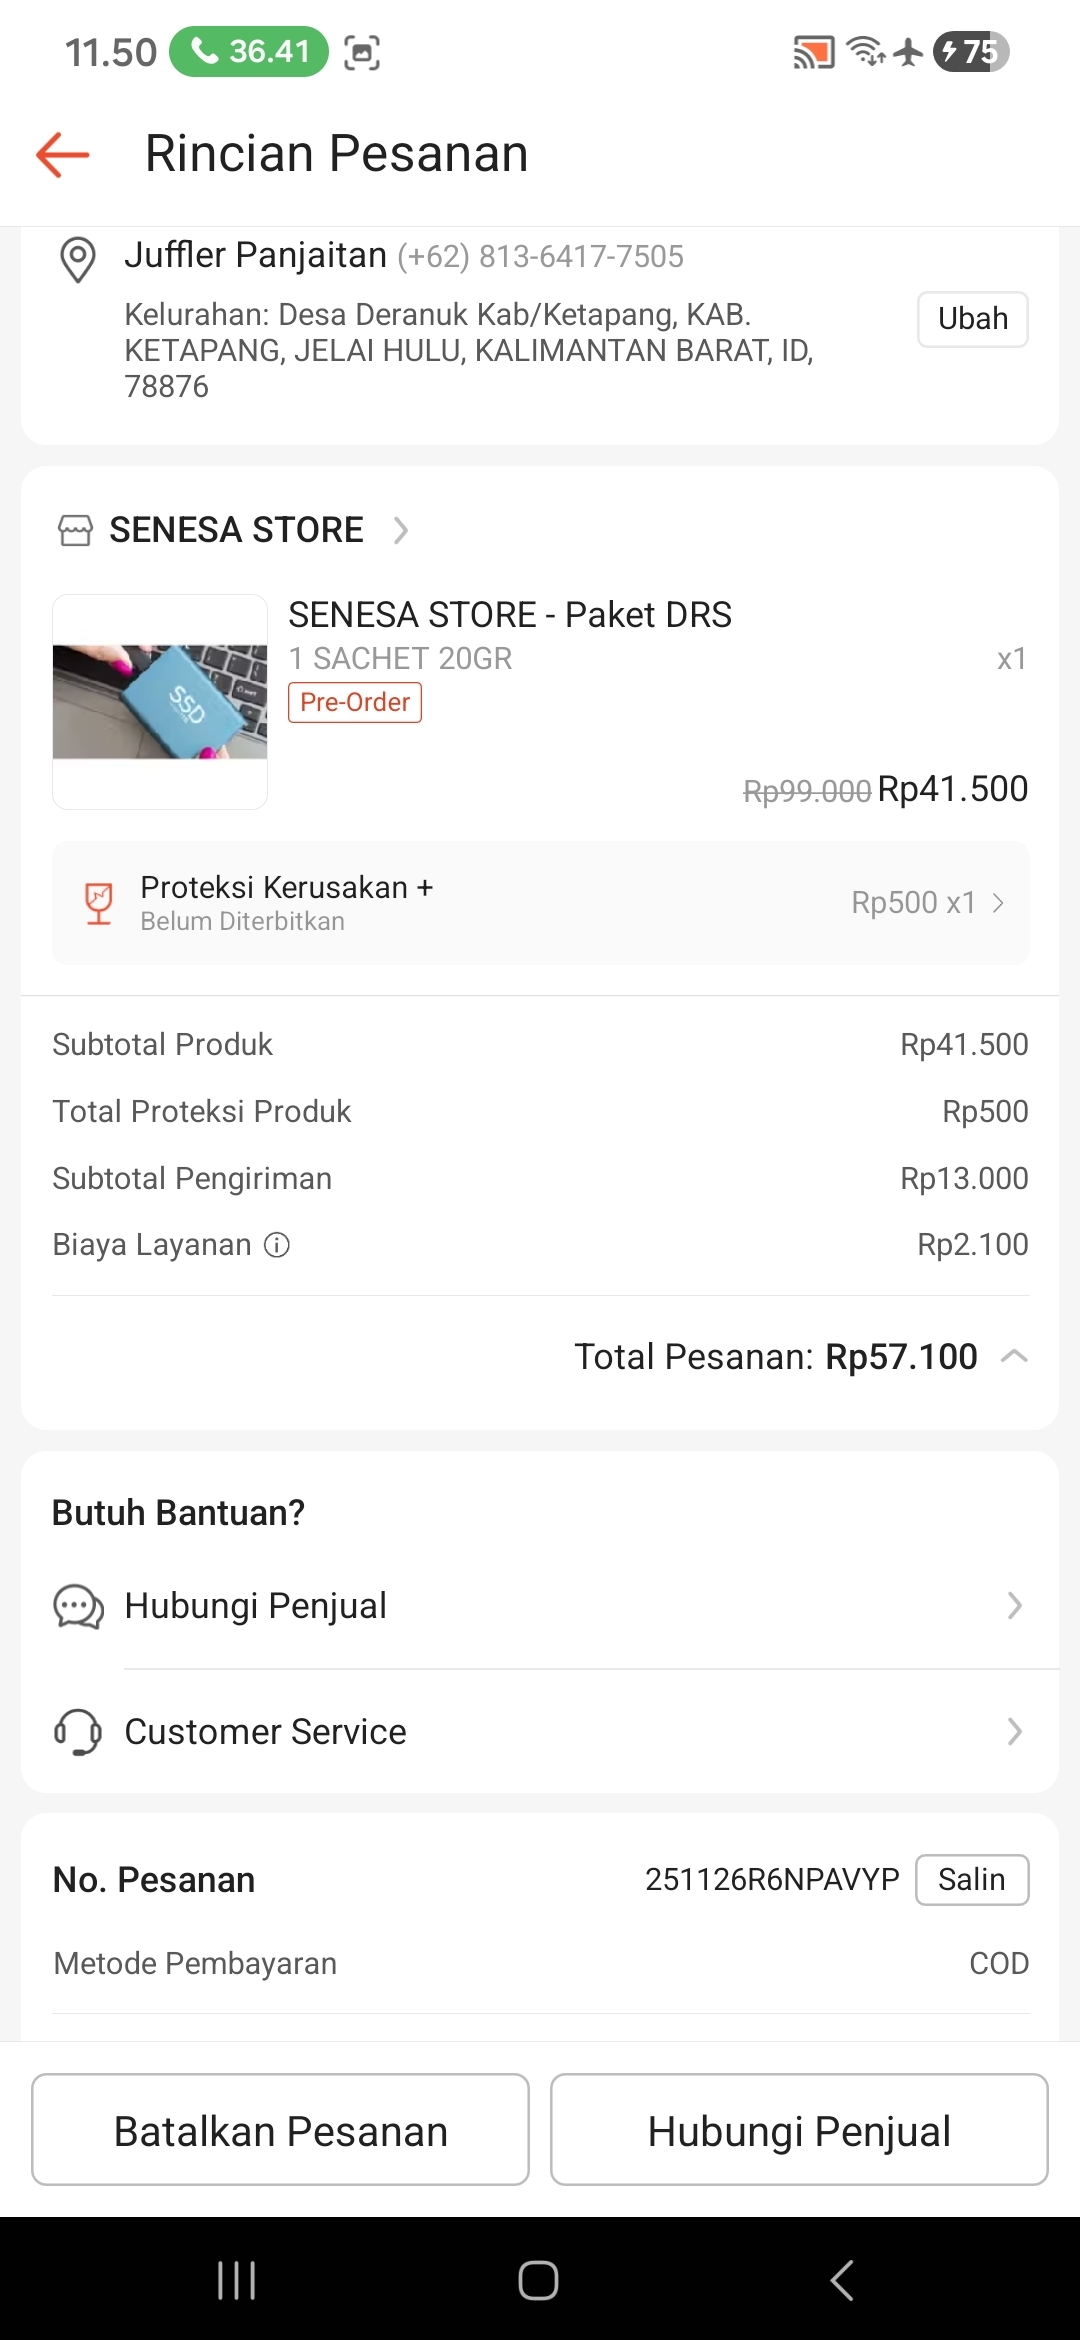Open the recent apps navigation button

coord(237,2280)
